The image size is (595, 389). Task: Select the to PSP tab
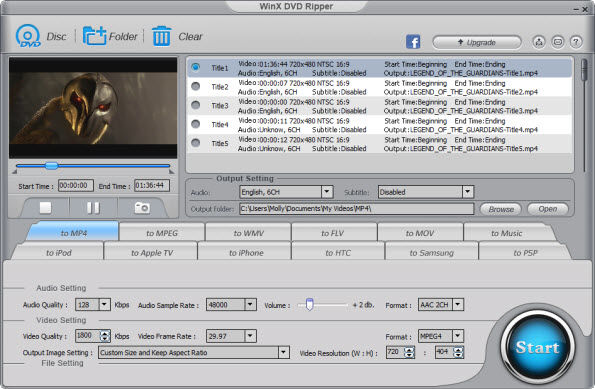(x=525, y=252)
